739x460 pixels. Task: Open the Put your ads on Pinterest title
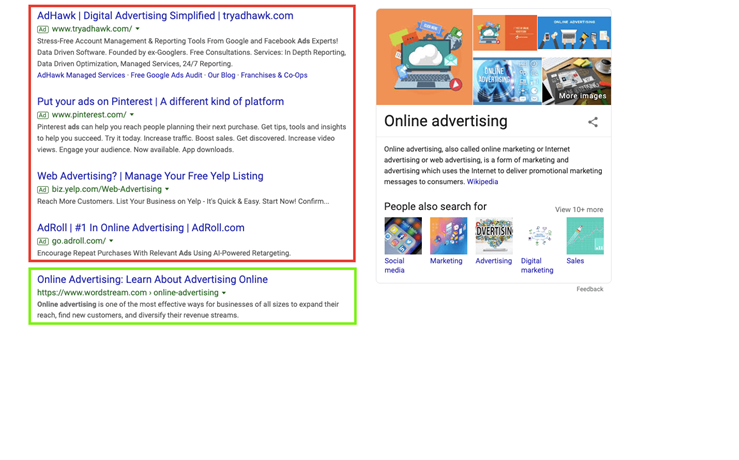160,101
